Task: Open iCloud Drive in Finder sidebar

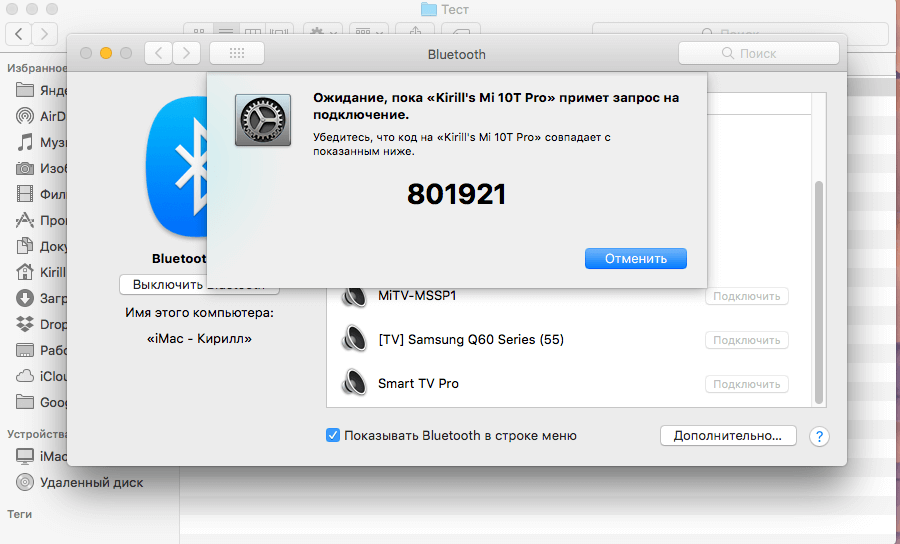Action: coord(40,376)
